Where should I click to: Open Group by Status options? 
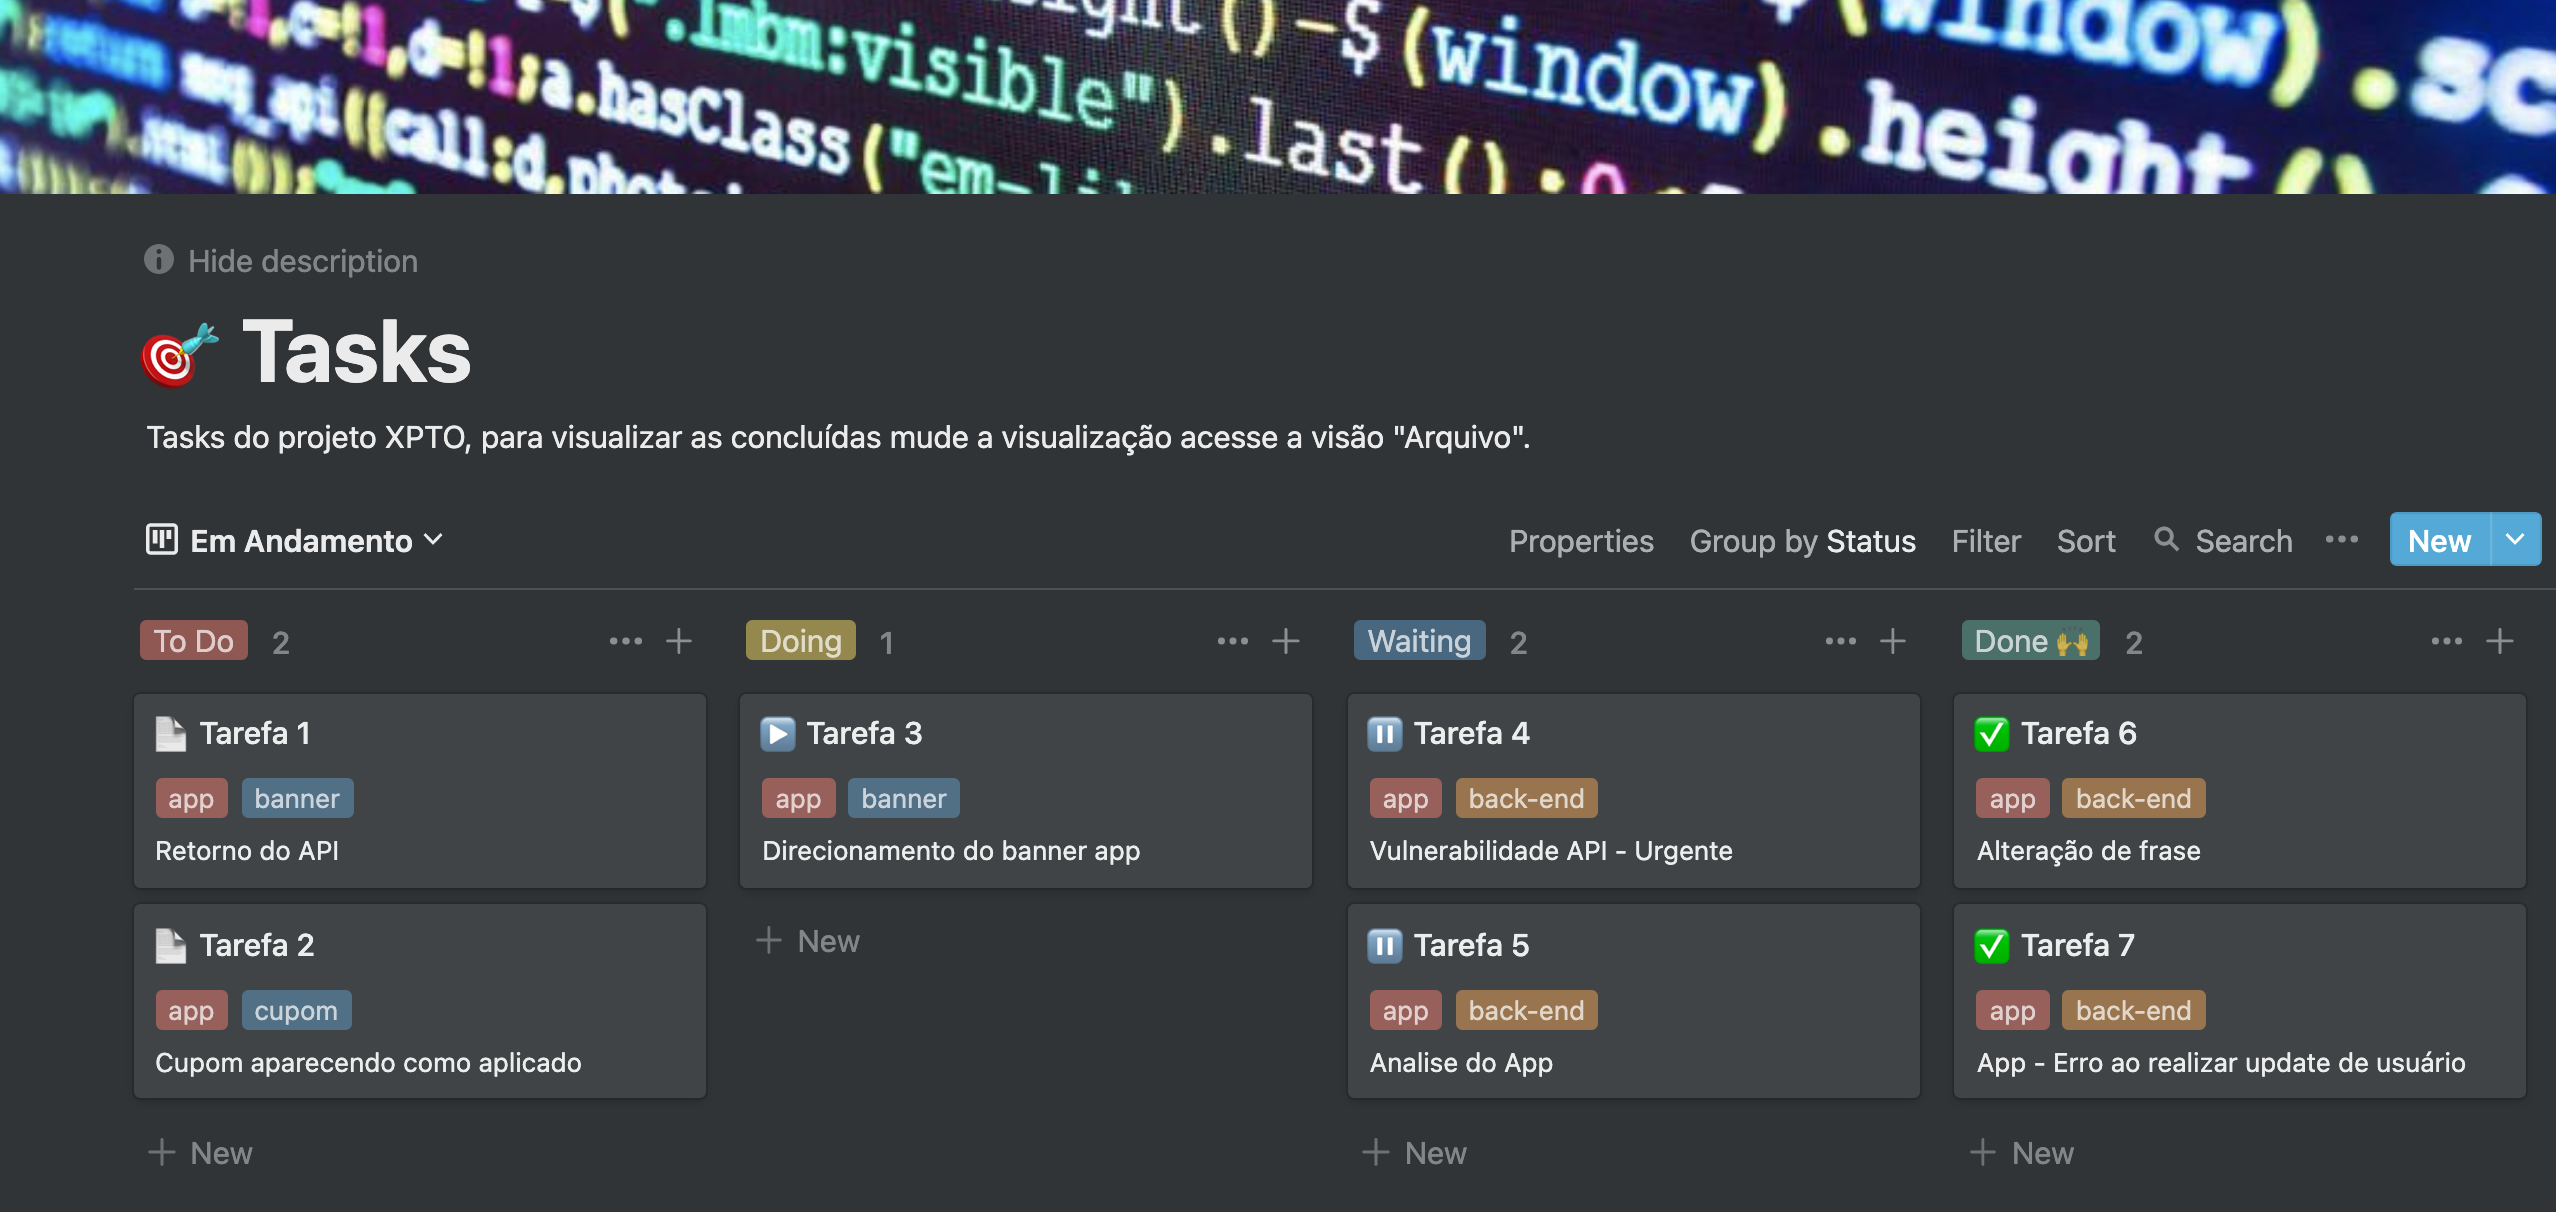(x=1803, y=541)
